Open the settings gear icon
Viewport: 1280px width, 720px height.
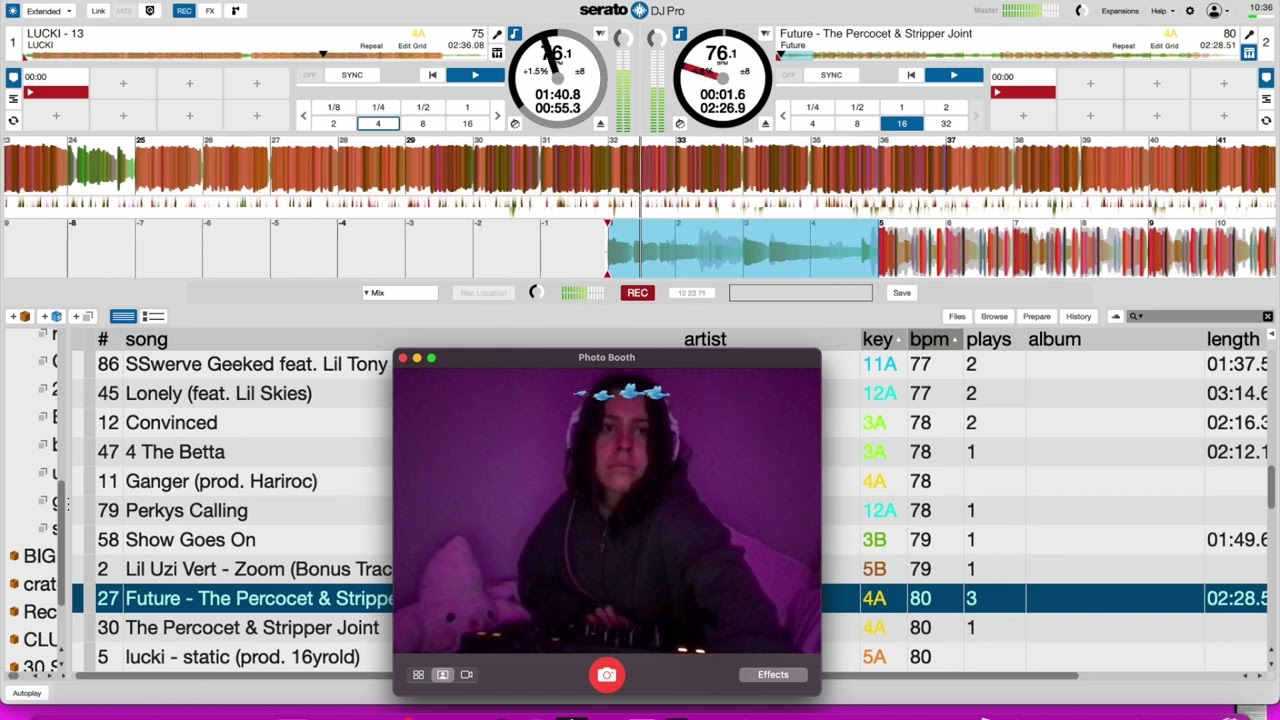pos(1190,11)
